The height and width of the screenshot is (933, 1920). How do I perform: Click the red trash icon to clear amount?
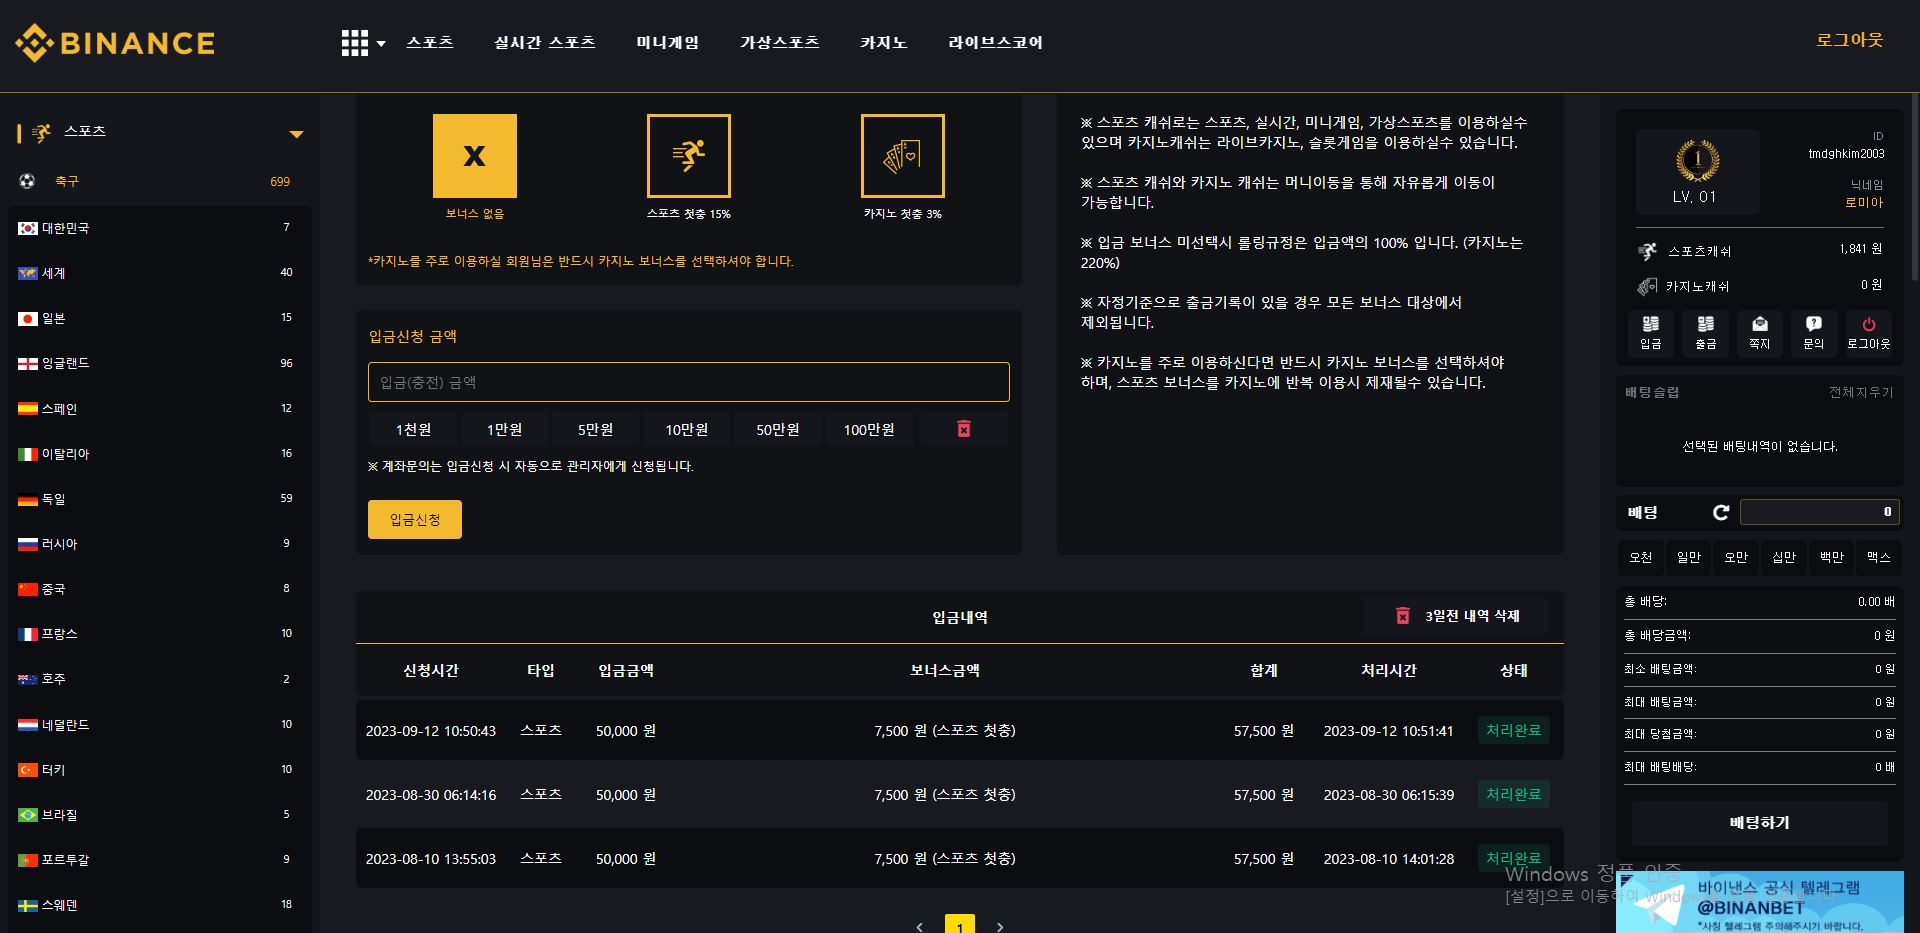tap(963, 429)
